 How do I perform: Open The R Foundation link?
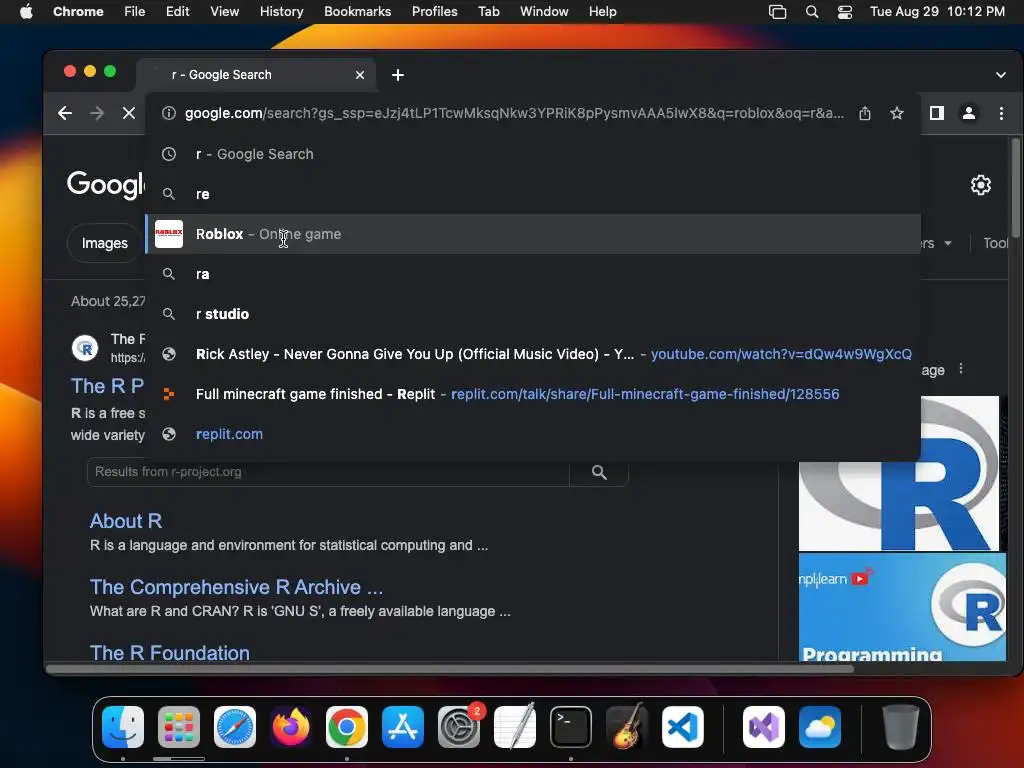pos(170,652)
